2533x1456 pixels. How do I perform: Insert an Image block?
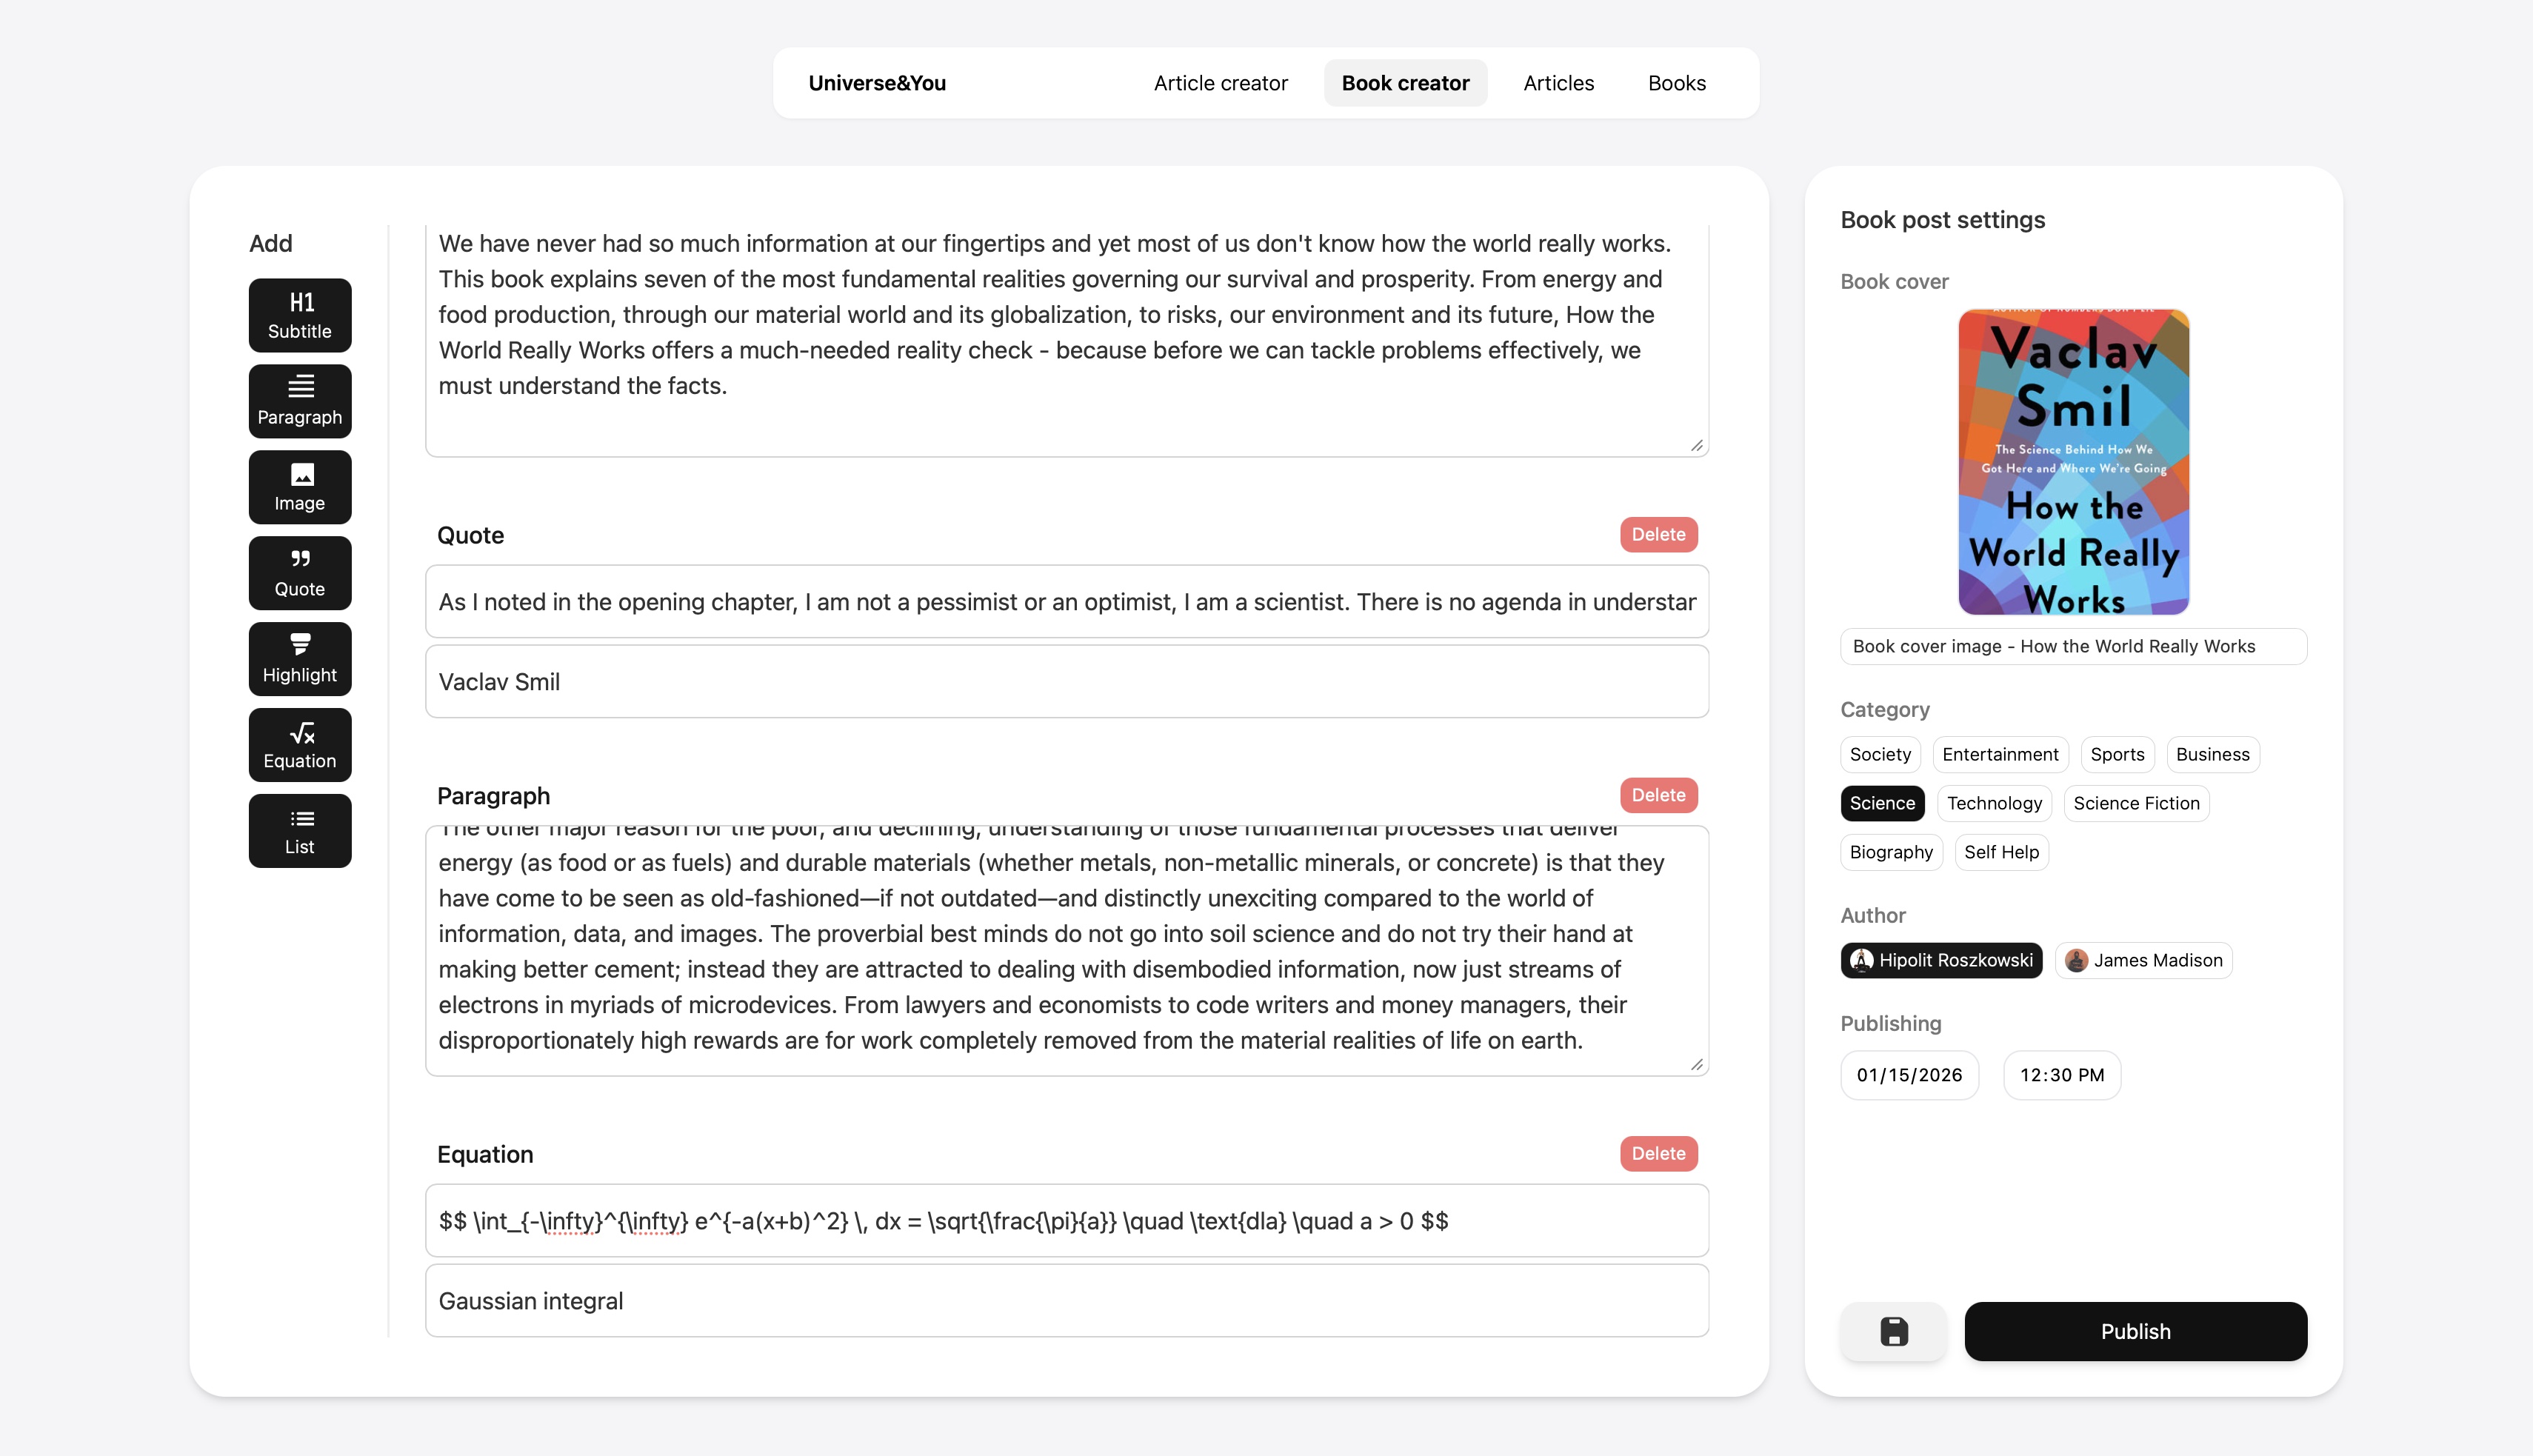coord(300,487)
